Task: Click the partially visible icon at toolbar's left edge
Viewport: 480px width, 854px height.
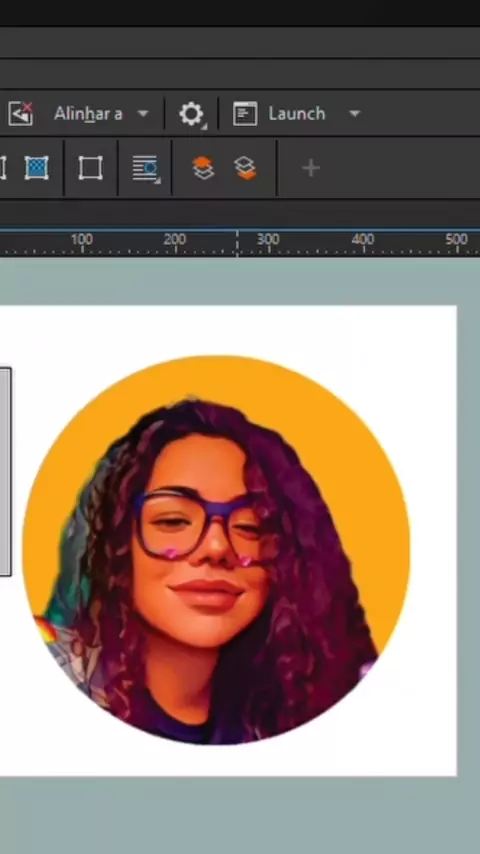Action: tap(3, 168)
